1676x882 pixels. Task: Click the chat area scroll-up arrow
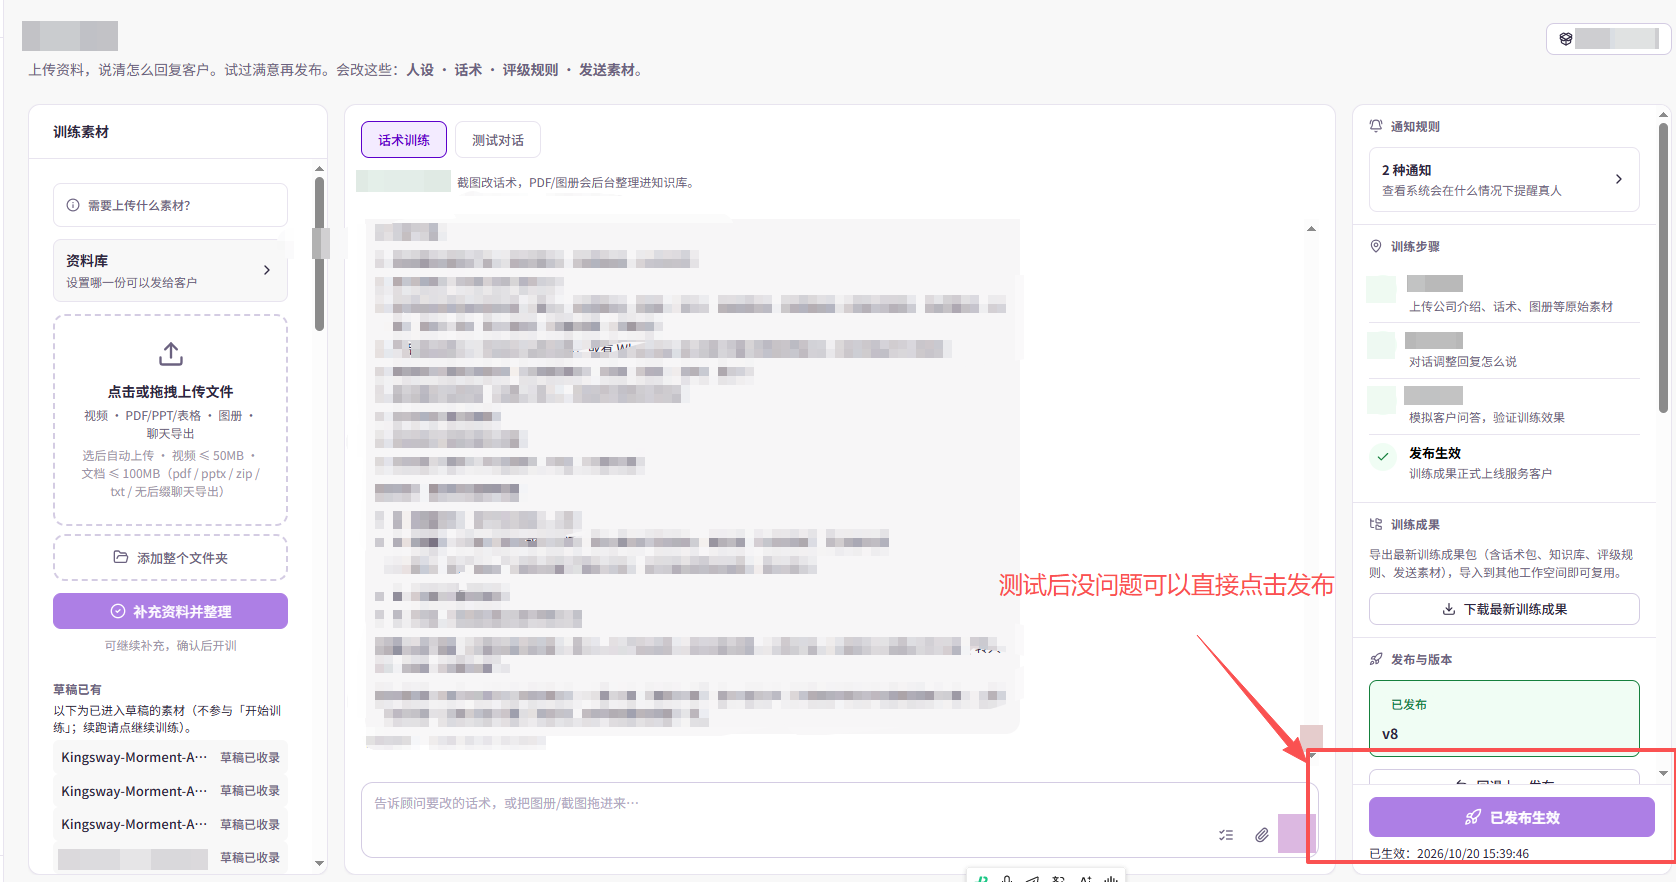pyautogui.click(x=1311, y=229)
